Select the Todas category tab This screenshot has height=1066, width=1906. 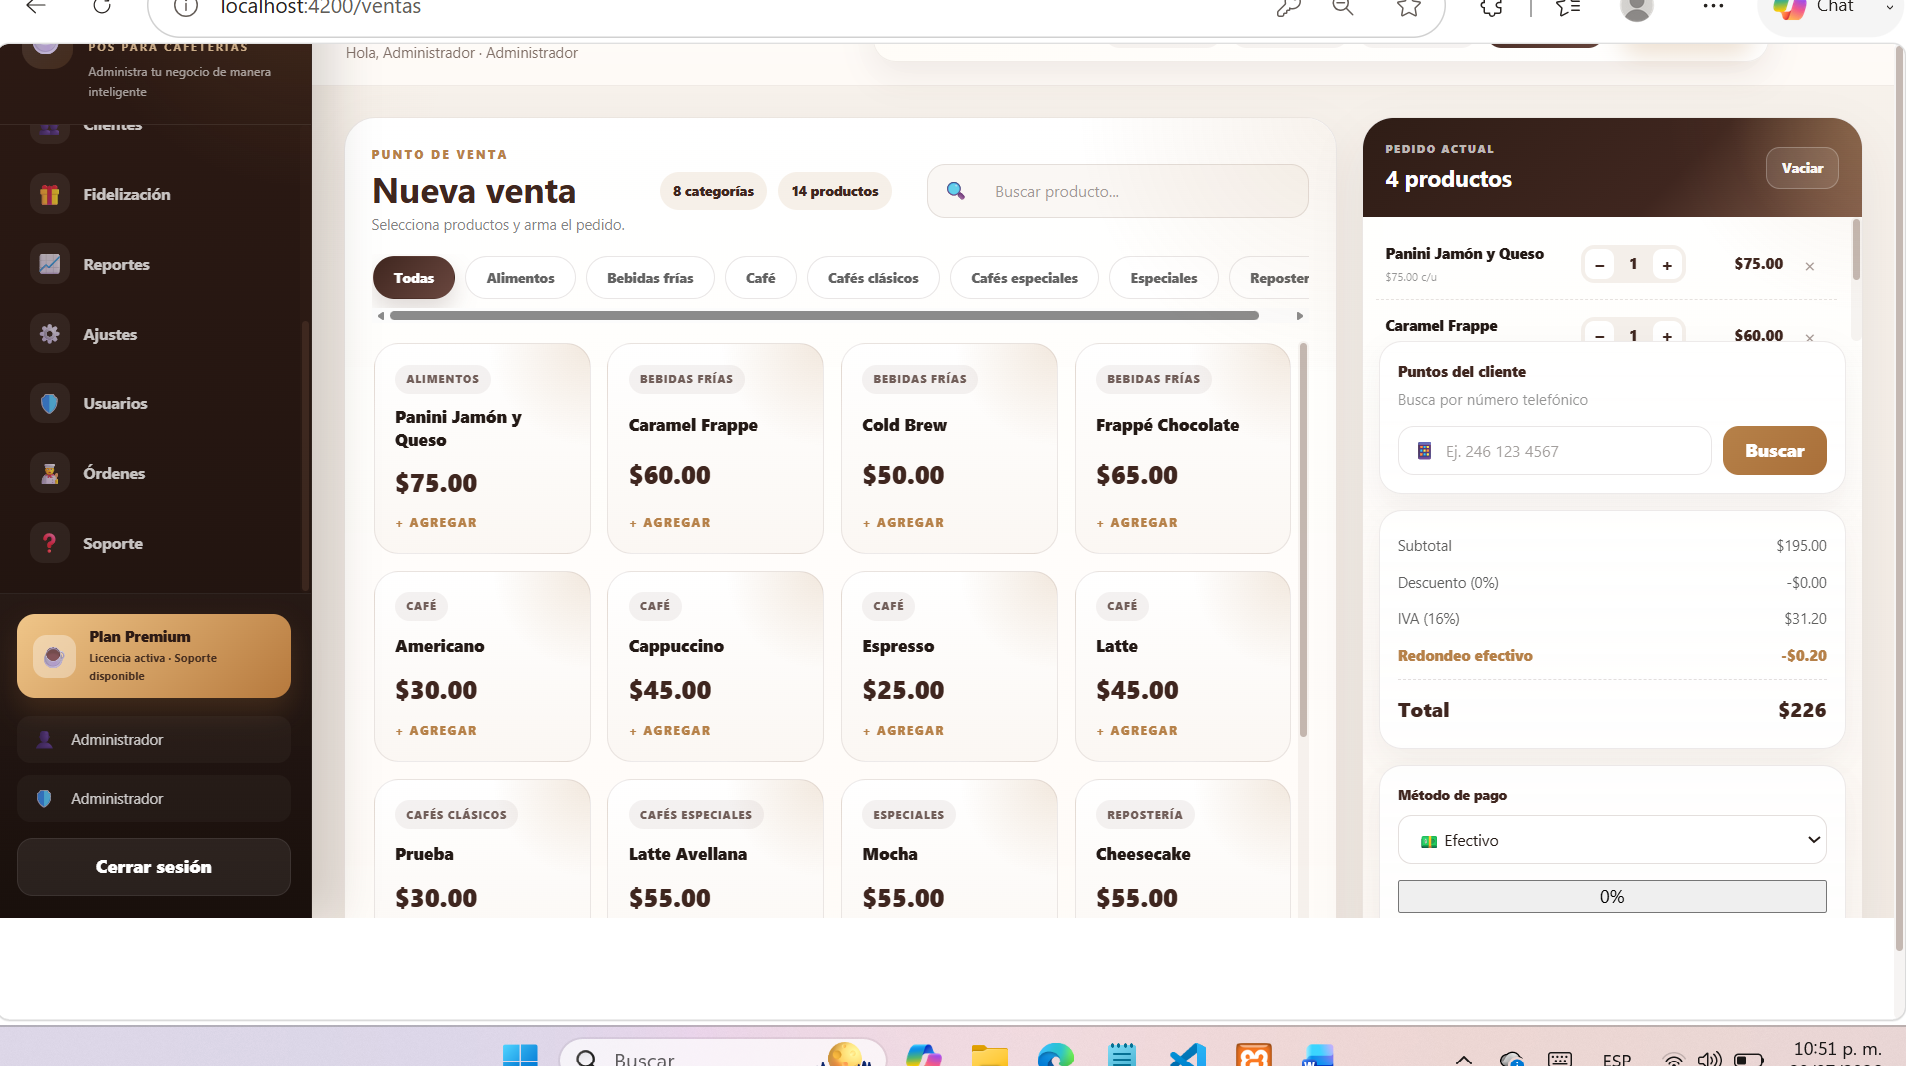[414, 278]
